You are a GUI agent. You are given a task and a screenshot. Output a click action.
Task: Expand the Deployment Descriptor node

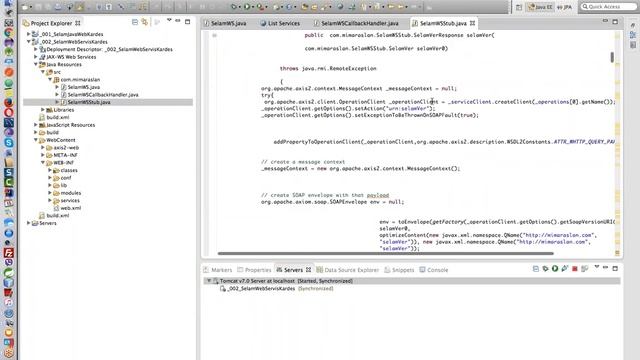(36, 49)
